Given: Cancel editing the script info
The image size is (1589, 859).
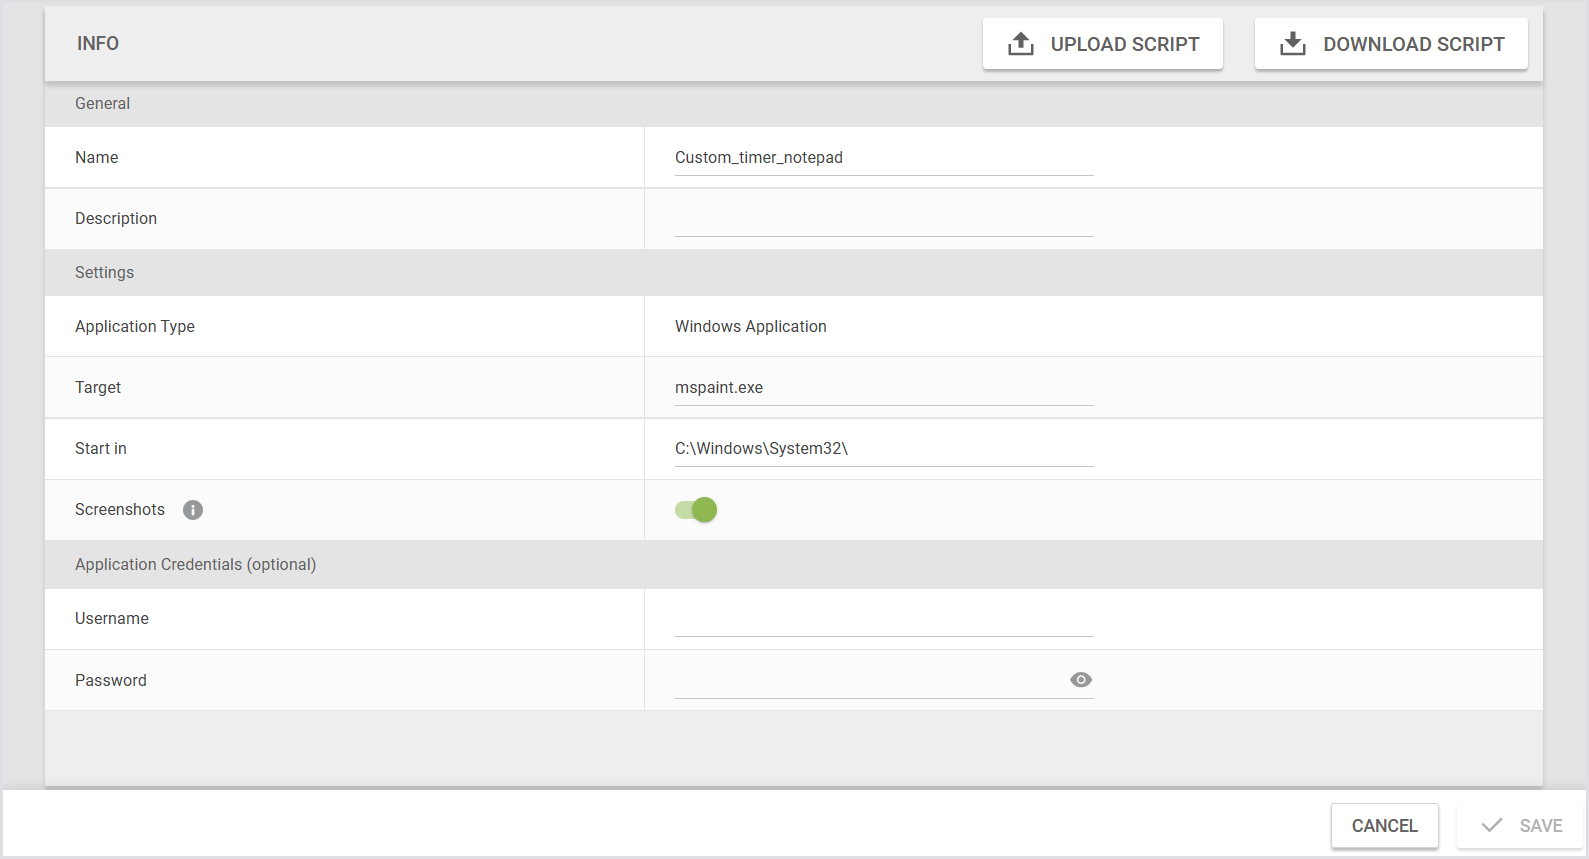Looking at the screenshot, I should 1384,826.
